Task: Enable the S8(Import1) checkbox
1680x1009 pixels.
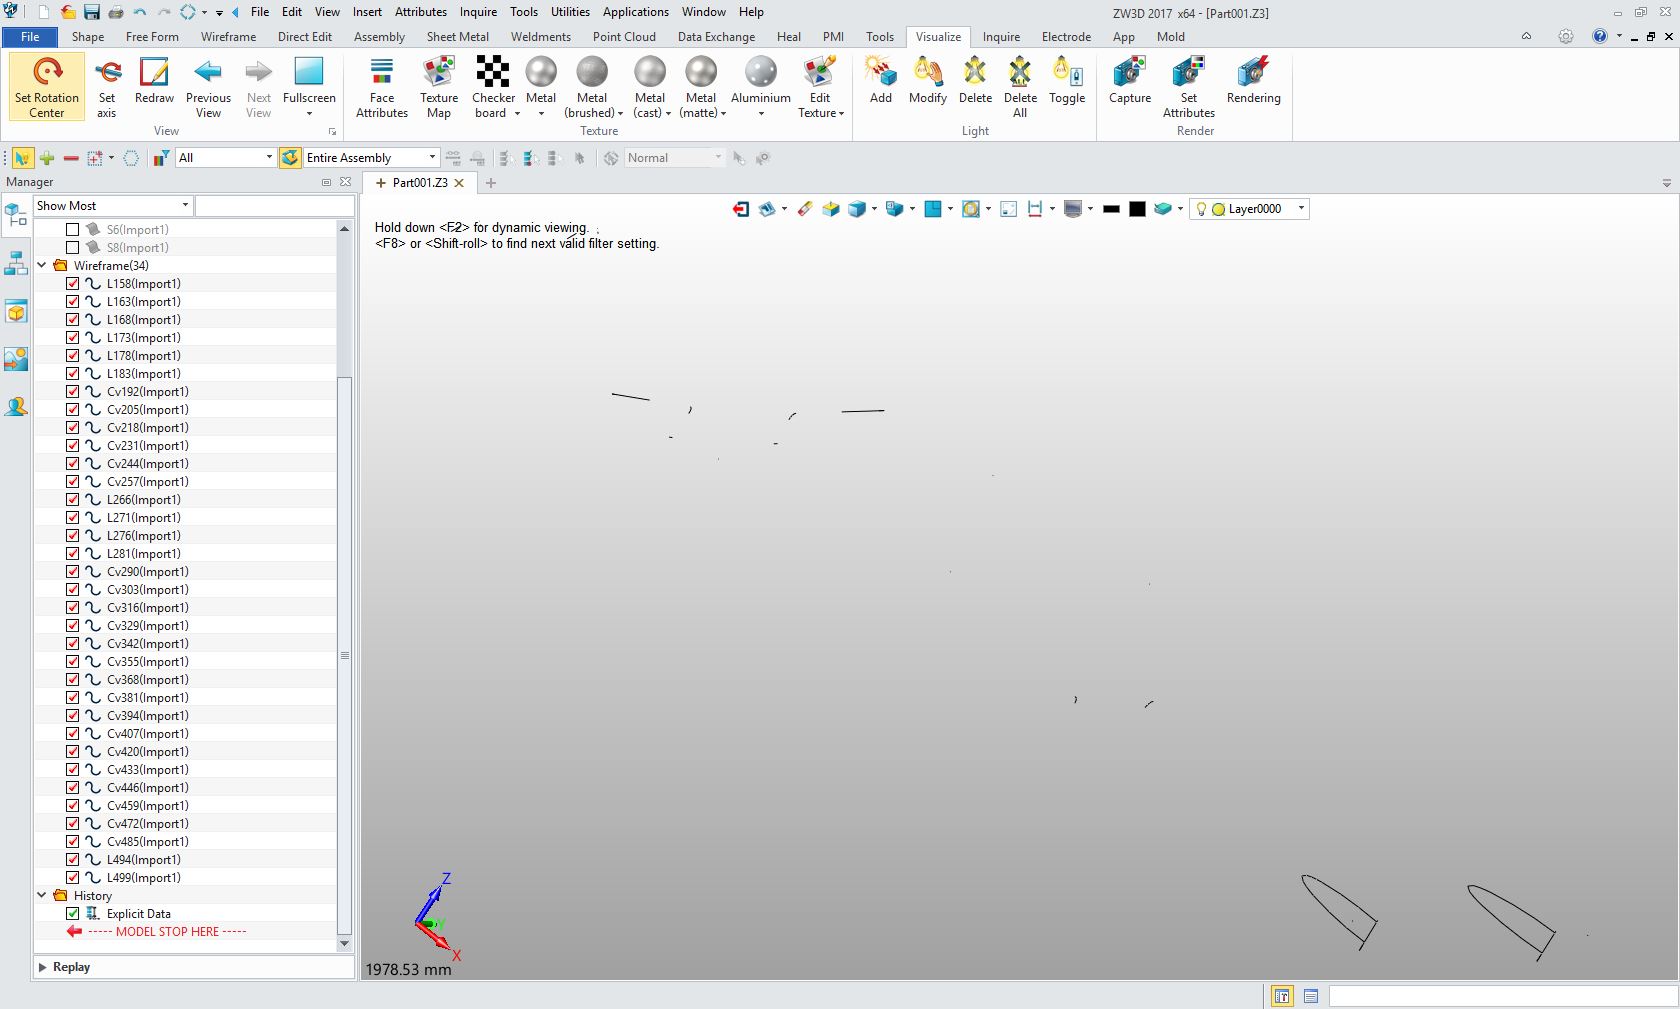Action: point(73,248)
